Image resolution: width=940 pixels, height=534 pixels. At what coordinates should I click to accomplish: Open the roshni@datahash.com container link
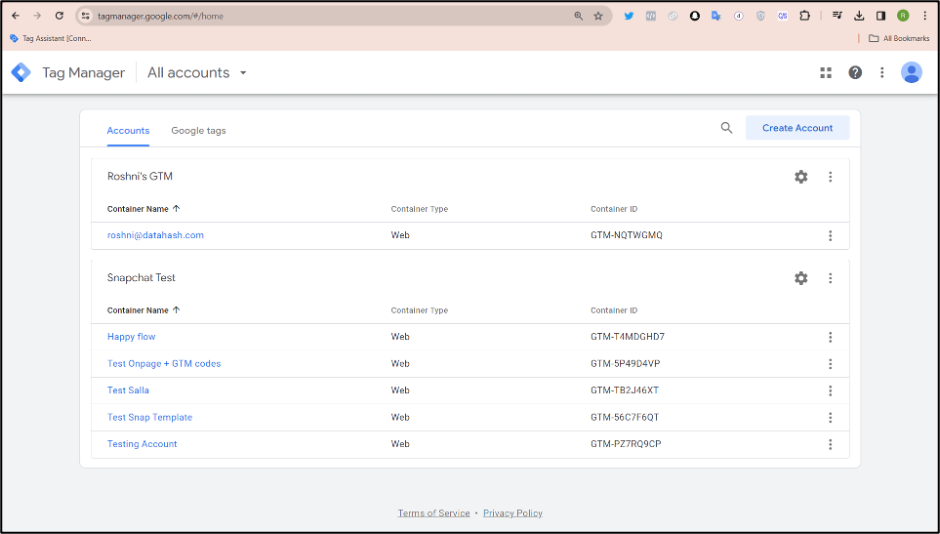tap(155, 235)
